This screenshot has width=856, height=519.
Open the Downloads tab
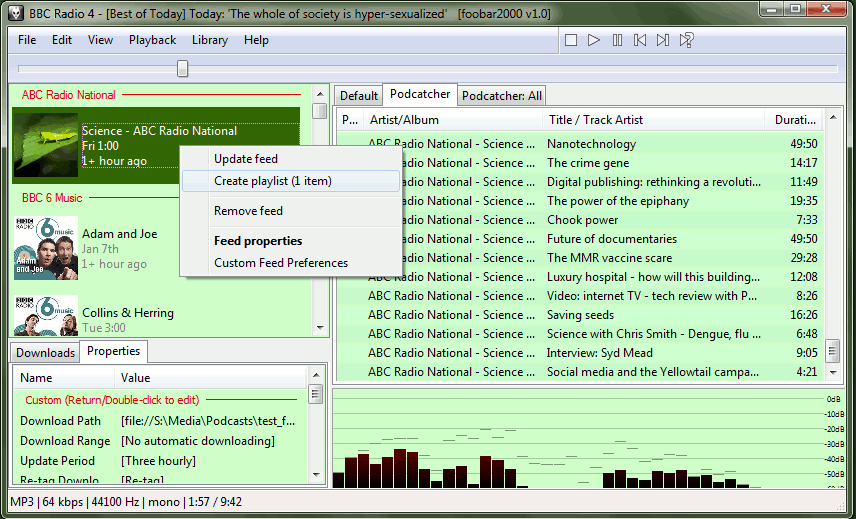coord(45,353)
